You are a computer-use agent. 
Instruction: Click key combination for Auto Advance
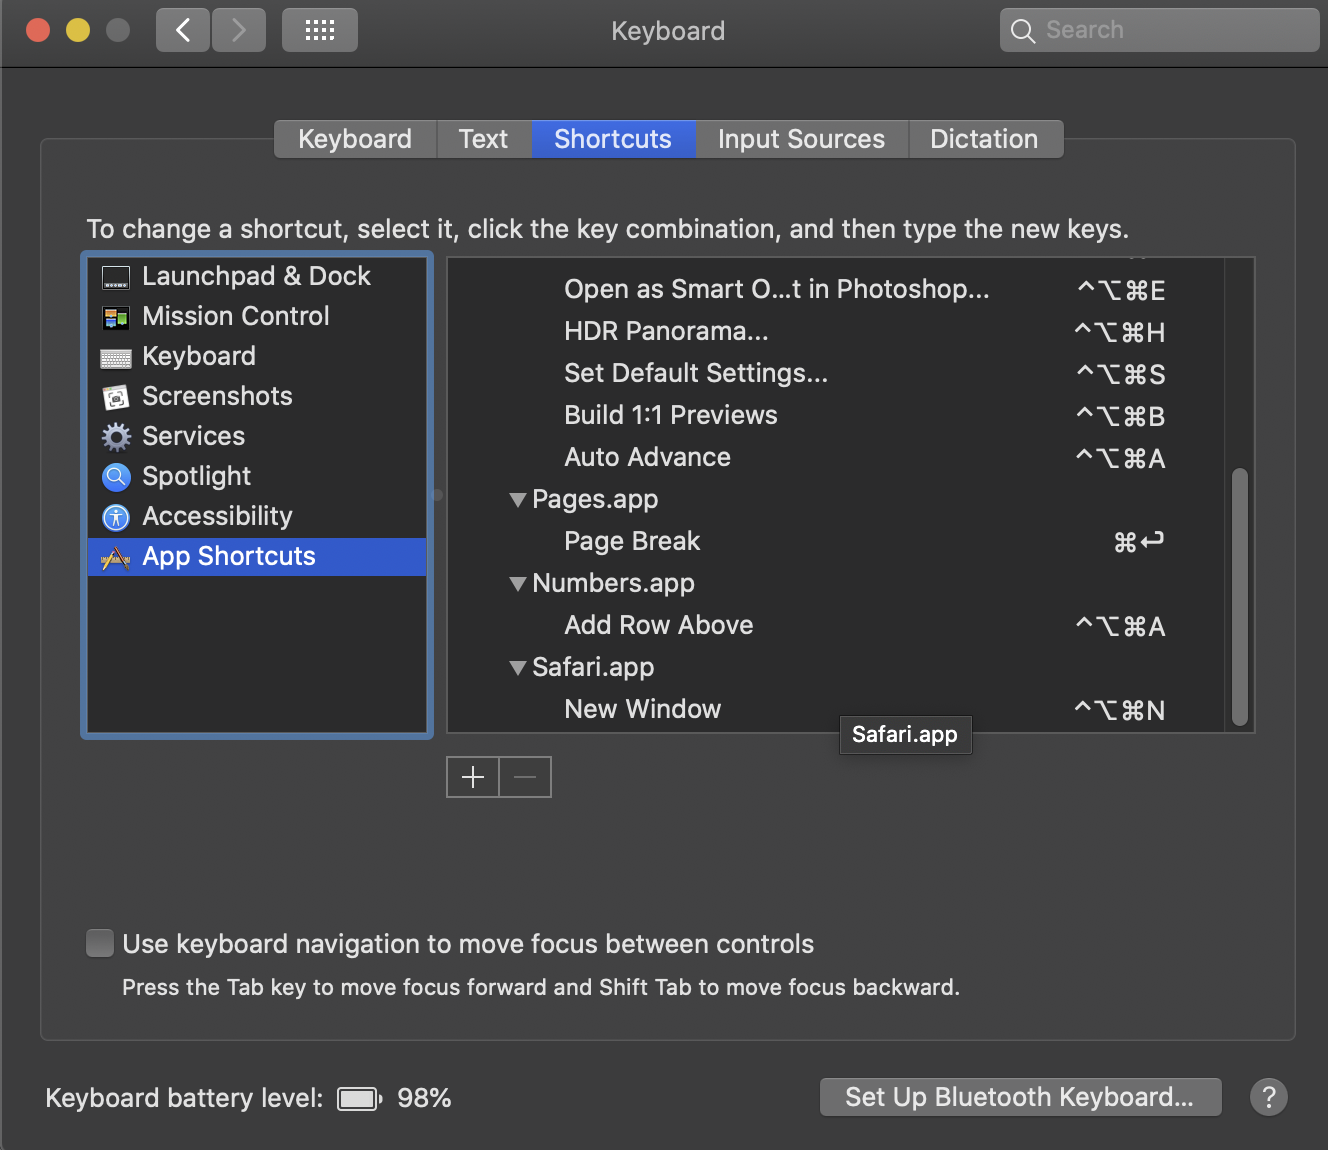(1121, 458)
